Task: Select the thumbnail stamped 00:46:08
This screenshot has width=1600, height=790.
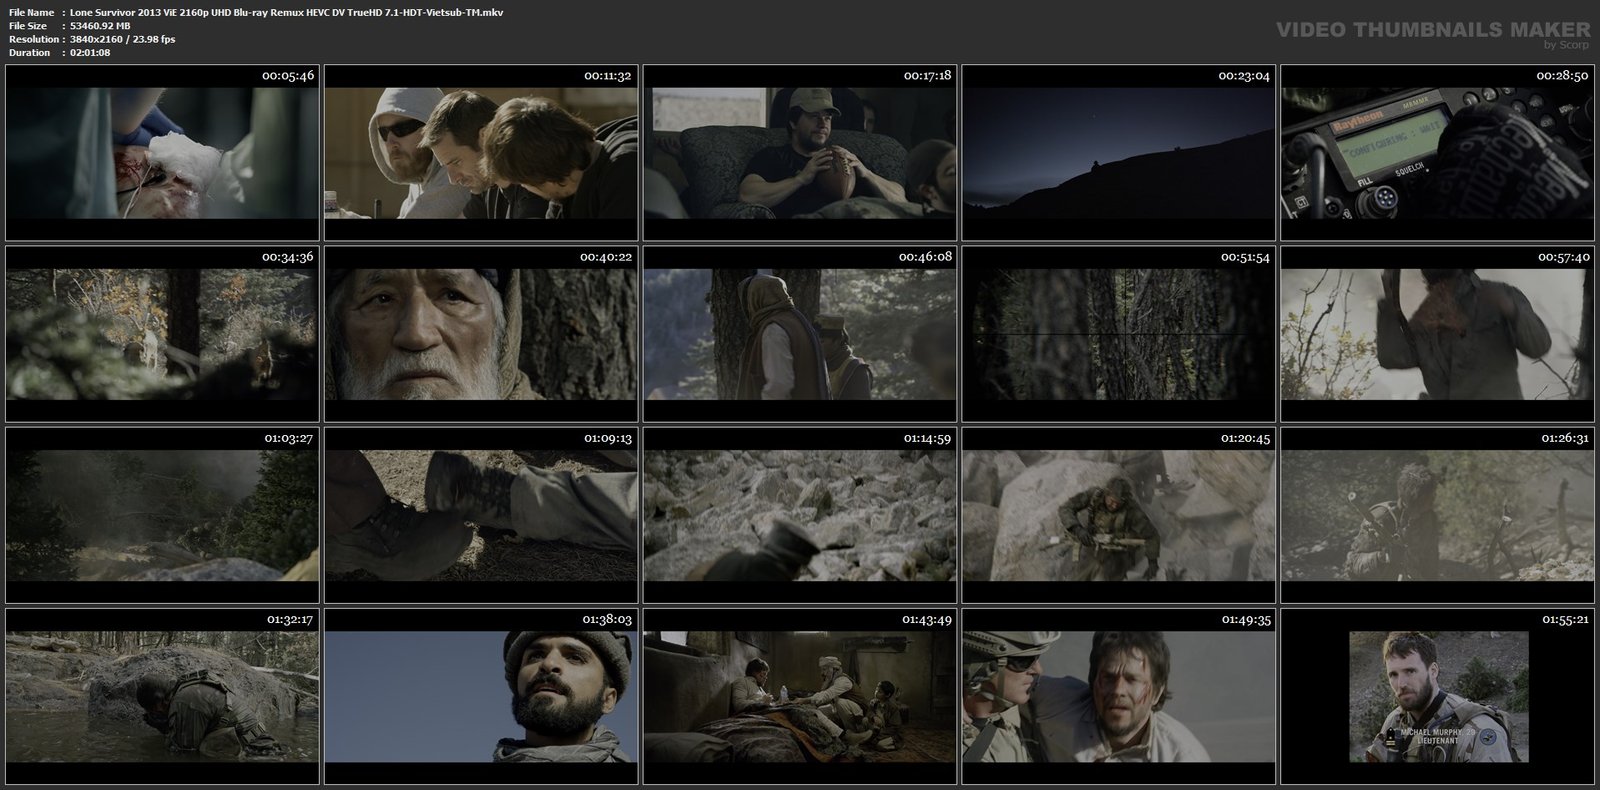Action: point(800,334)
